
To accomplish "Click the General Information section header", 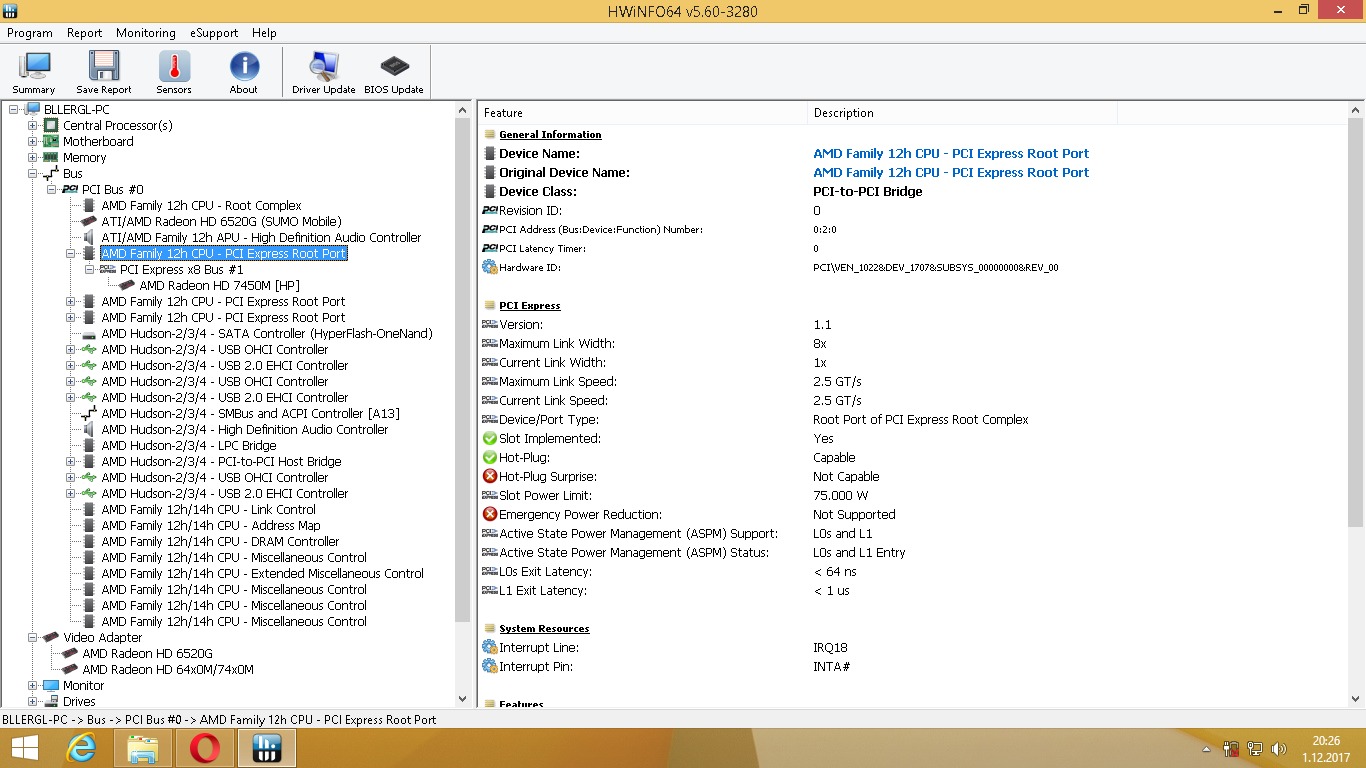I will click(x=550, y=134).
